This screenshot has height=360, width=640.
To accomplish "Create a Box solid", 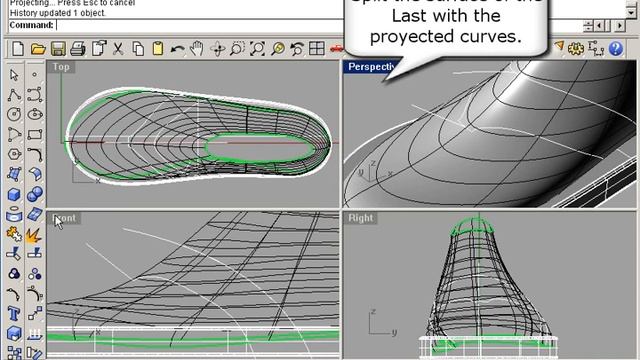I will click(x=14, y=194).
